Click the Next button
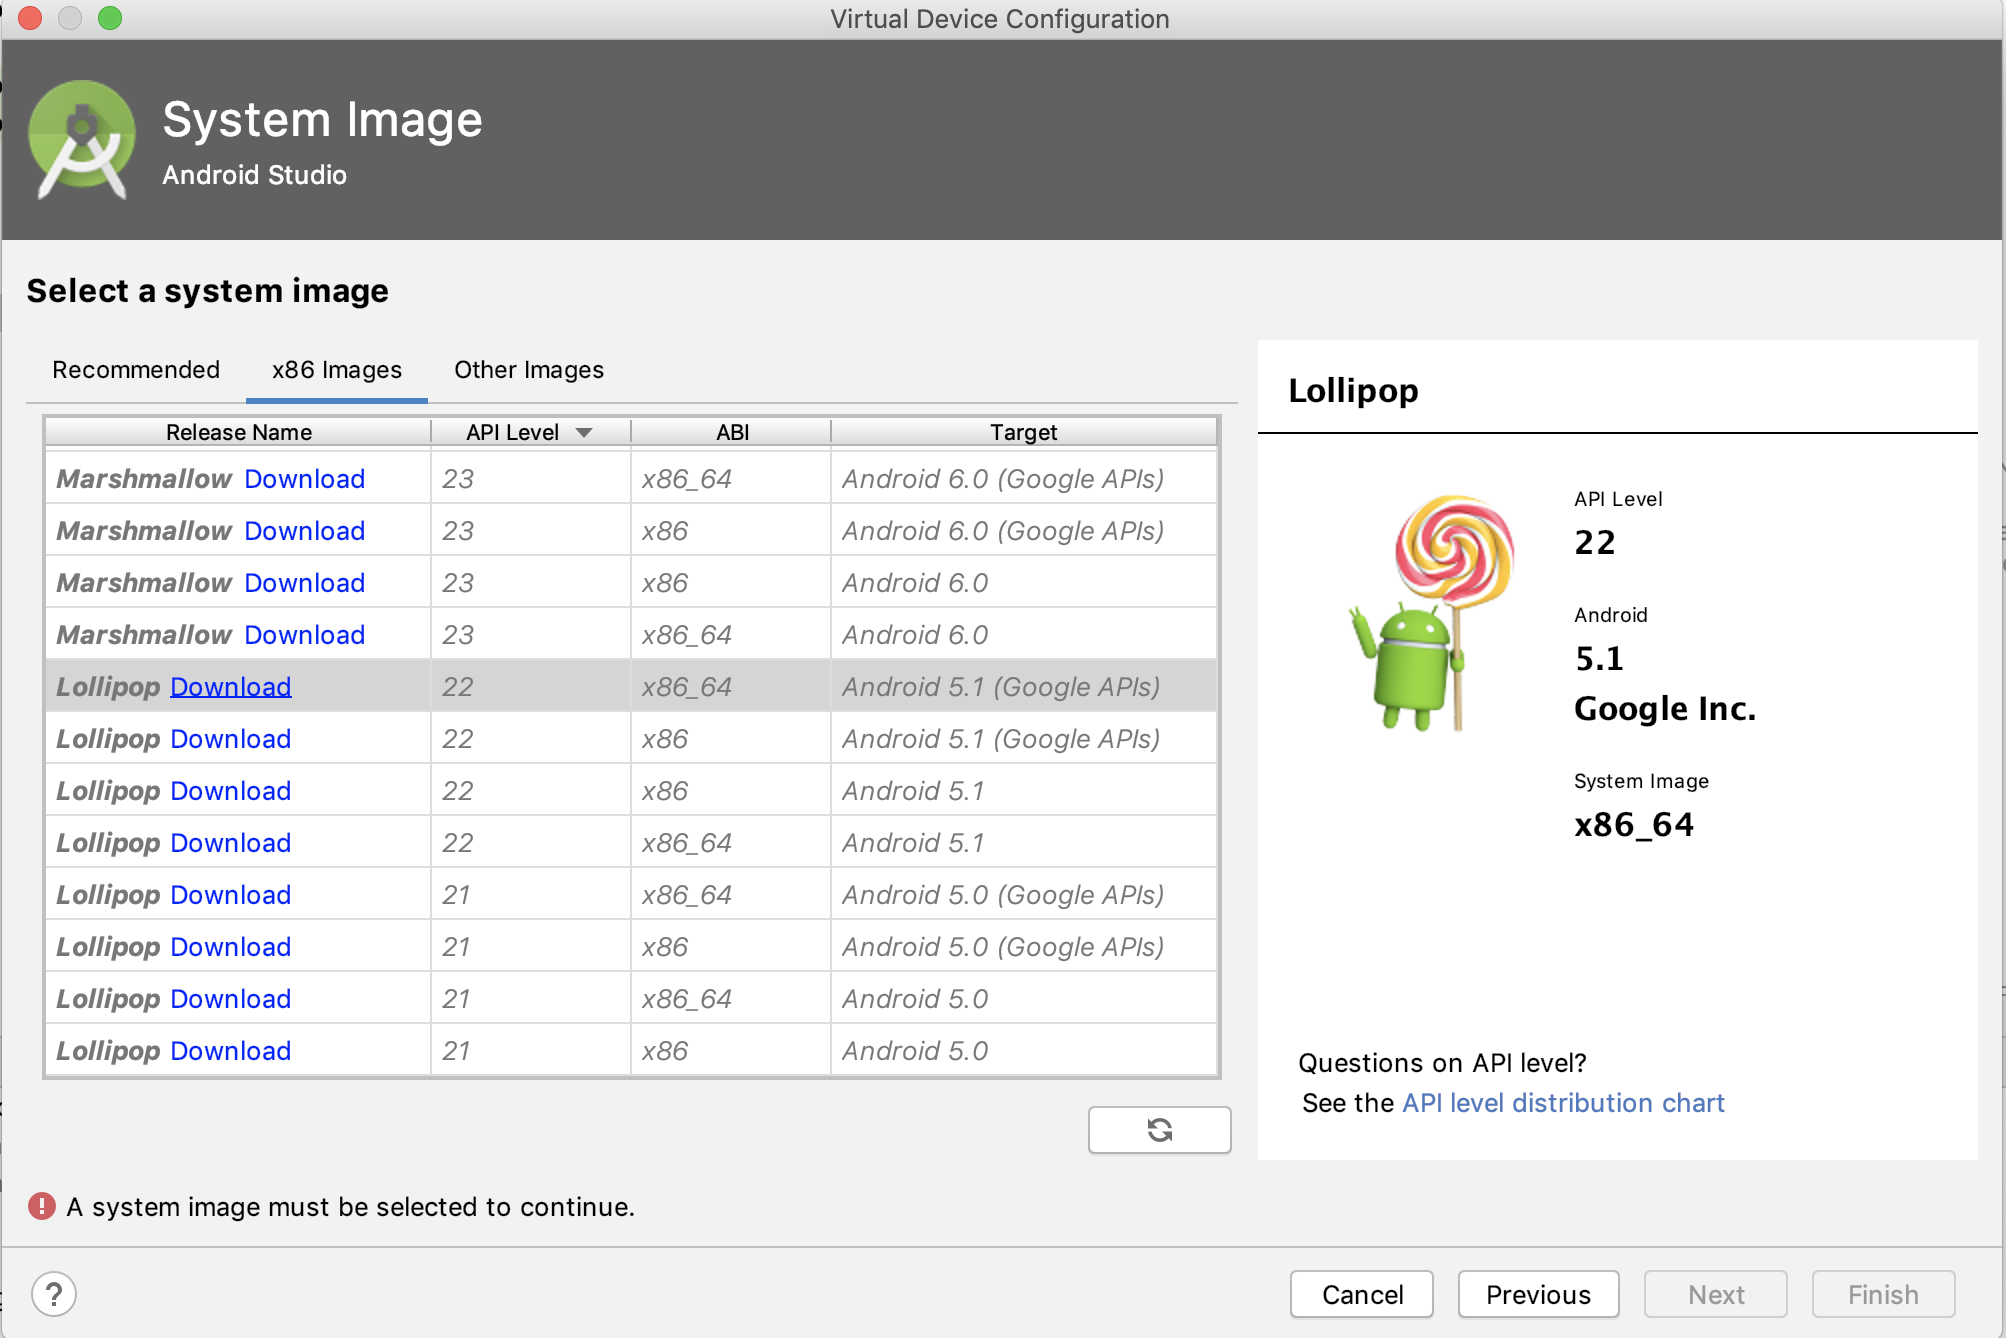2006x1338 pixels. [1716, 1295]
